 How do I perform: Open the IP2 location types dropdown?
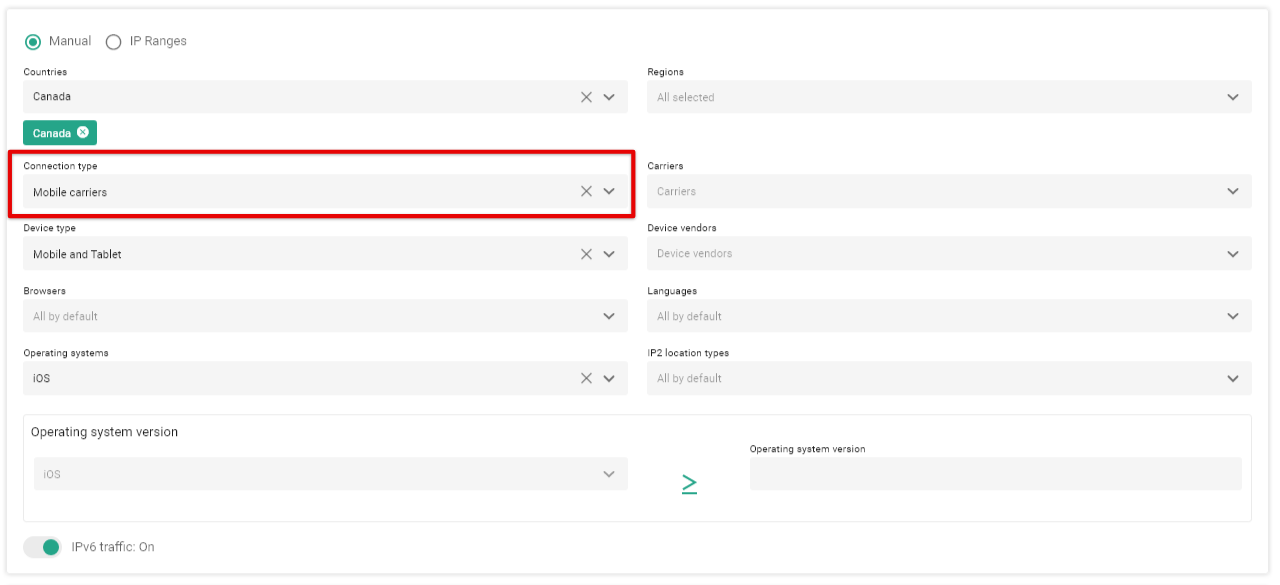[948, 378]
